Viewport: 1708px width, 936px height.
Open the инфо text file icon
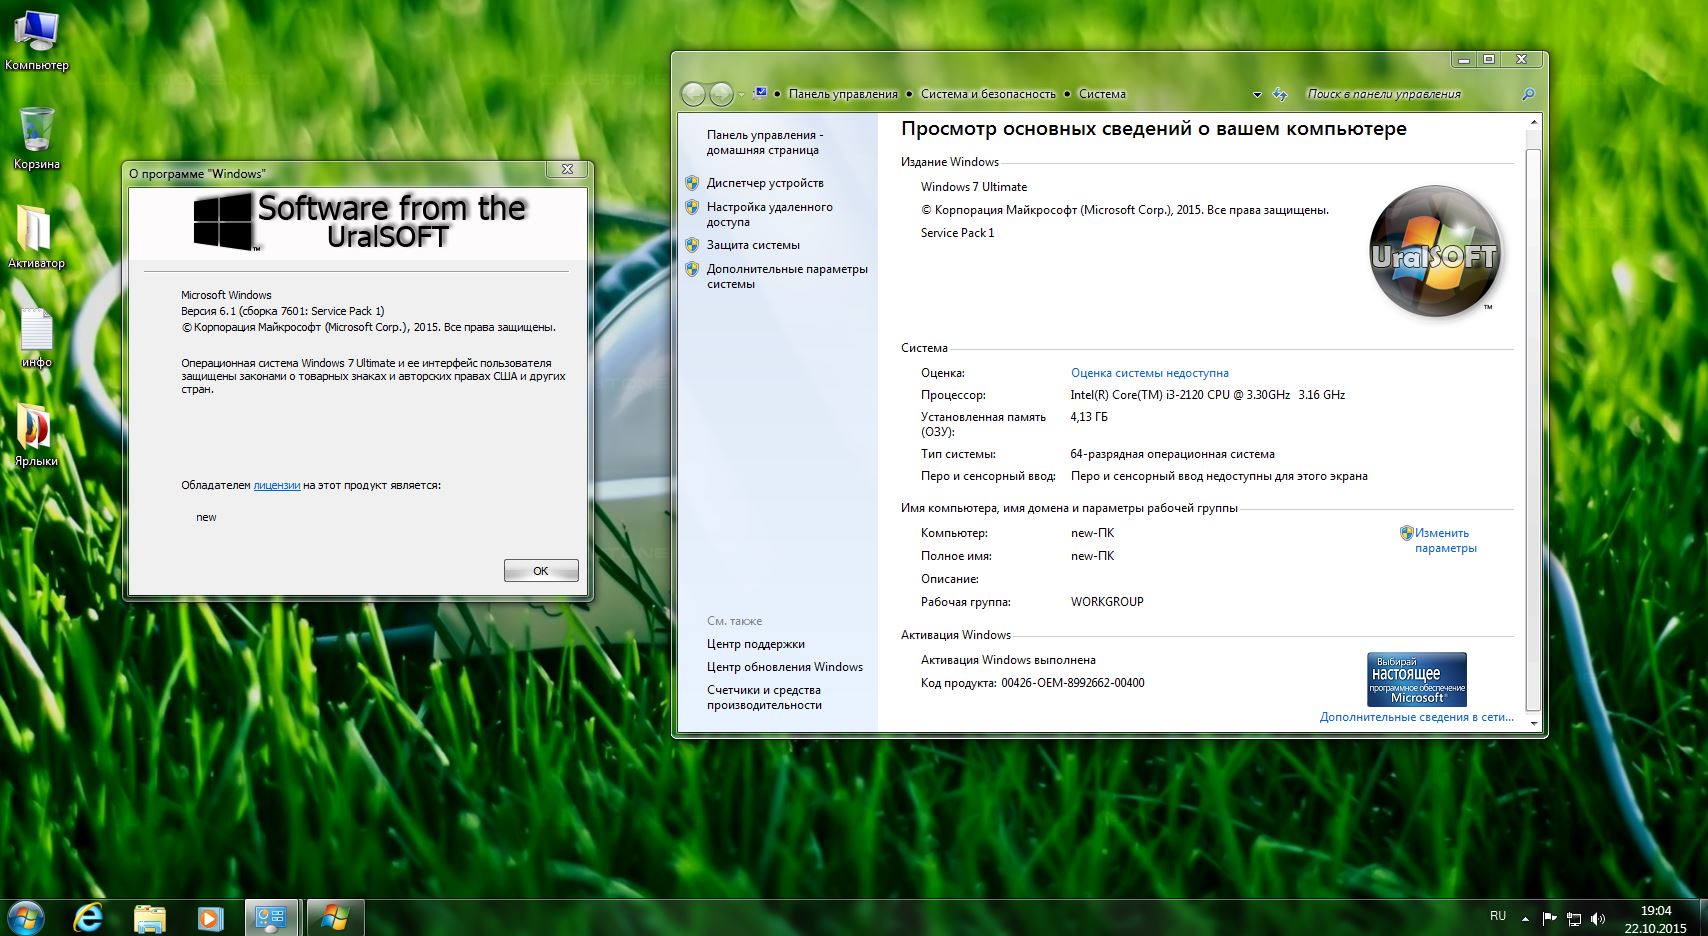(37, 337)
